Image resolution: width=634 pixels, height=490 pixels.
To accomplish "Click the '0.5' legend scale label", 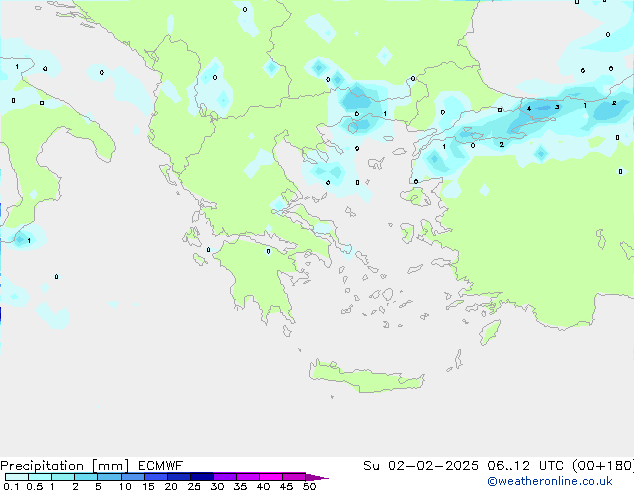I will coord(34,486).
